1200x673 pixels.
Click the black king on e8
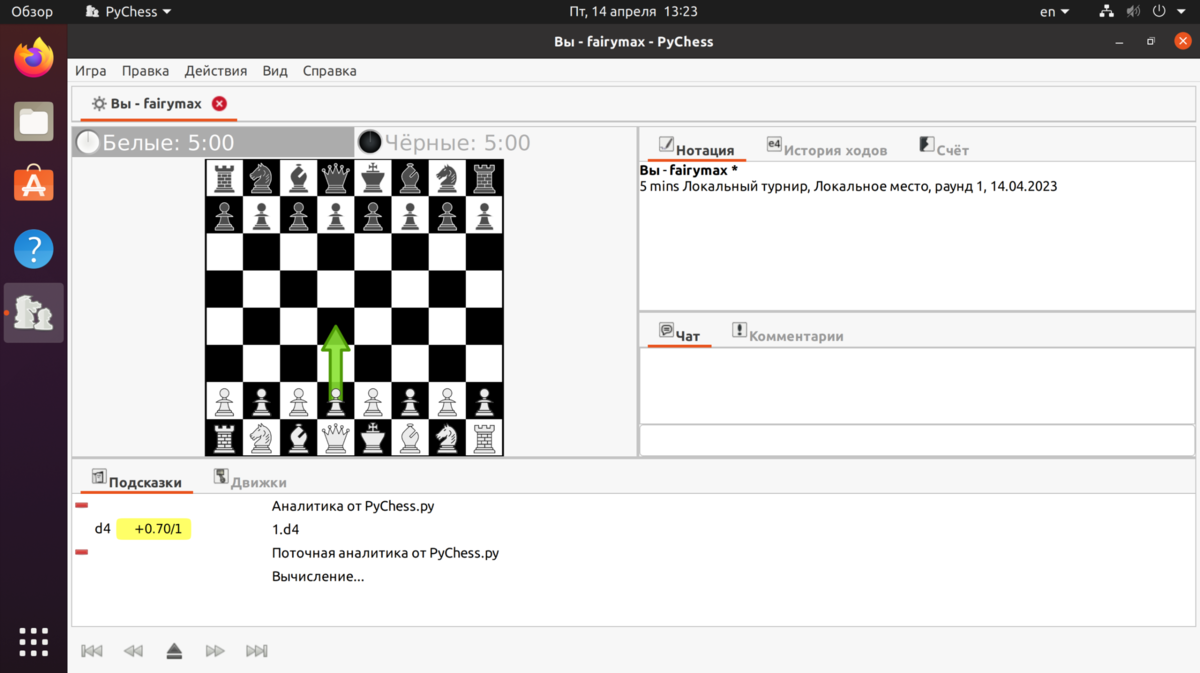(373, 178)
